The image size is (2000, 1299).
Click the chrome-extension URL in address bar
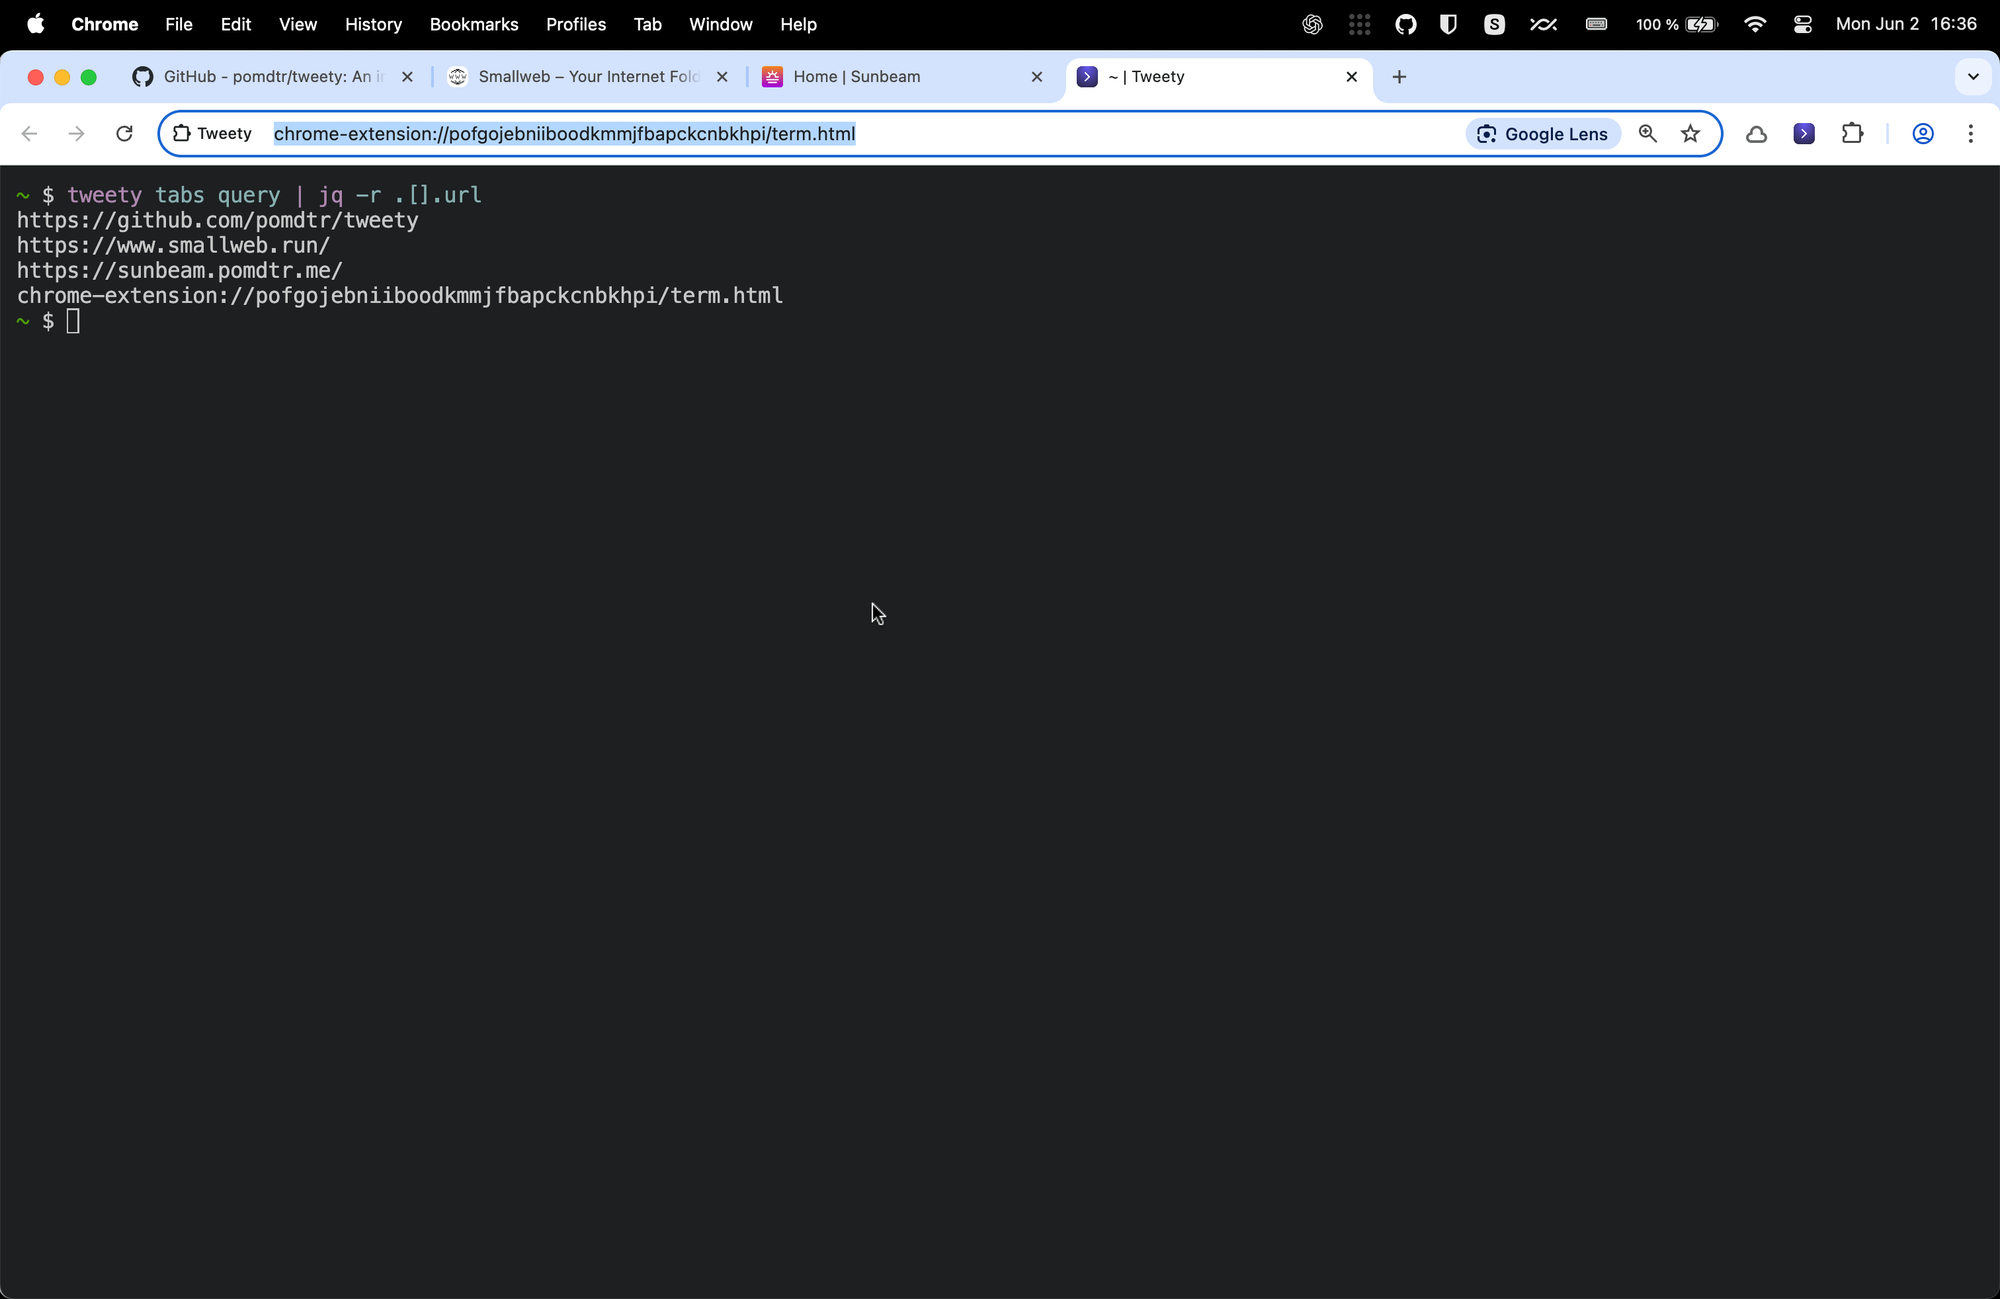point(564,134)
